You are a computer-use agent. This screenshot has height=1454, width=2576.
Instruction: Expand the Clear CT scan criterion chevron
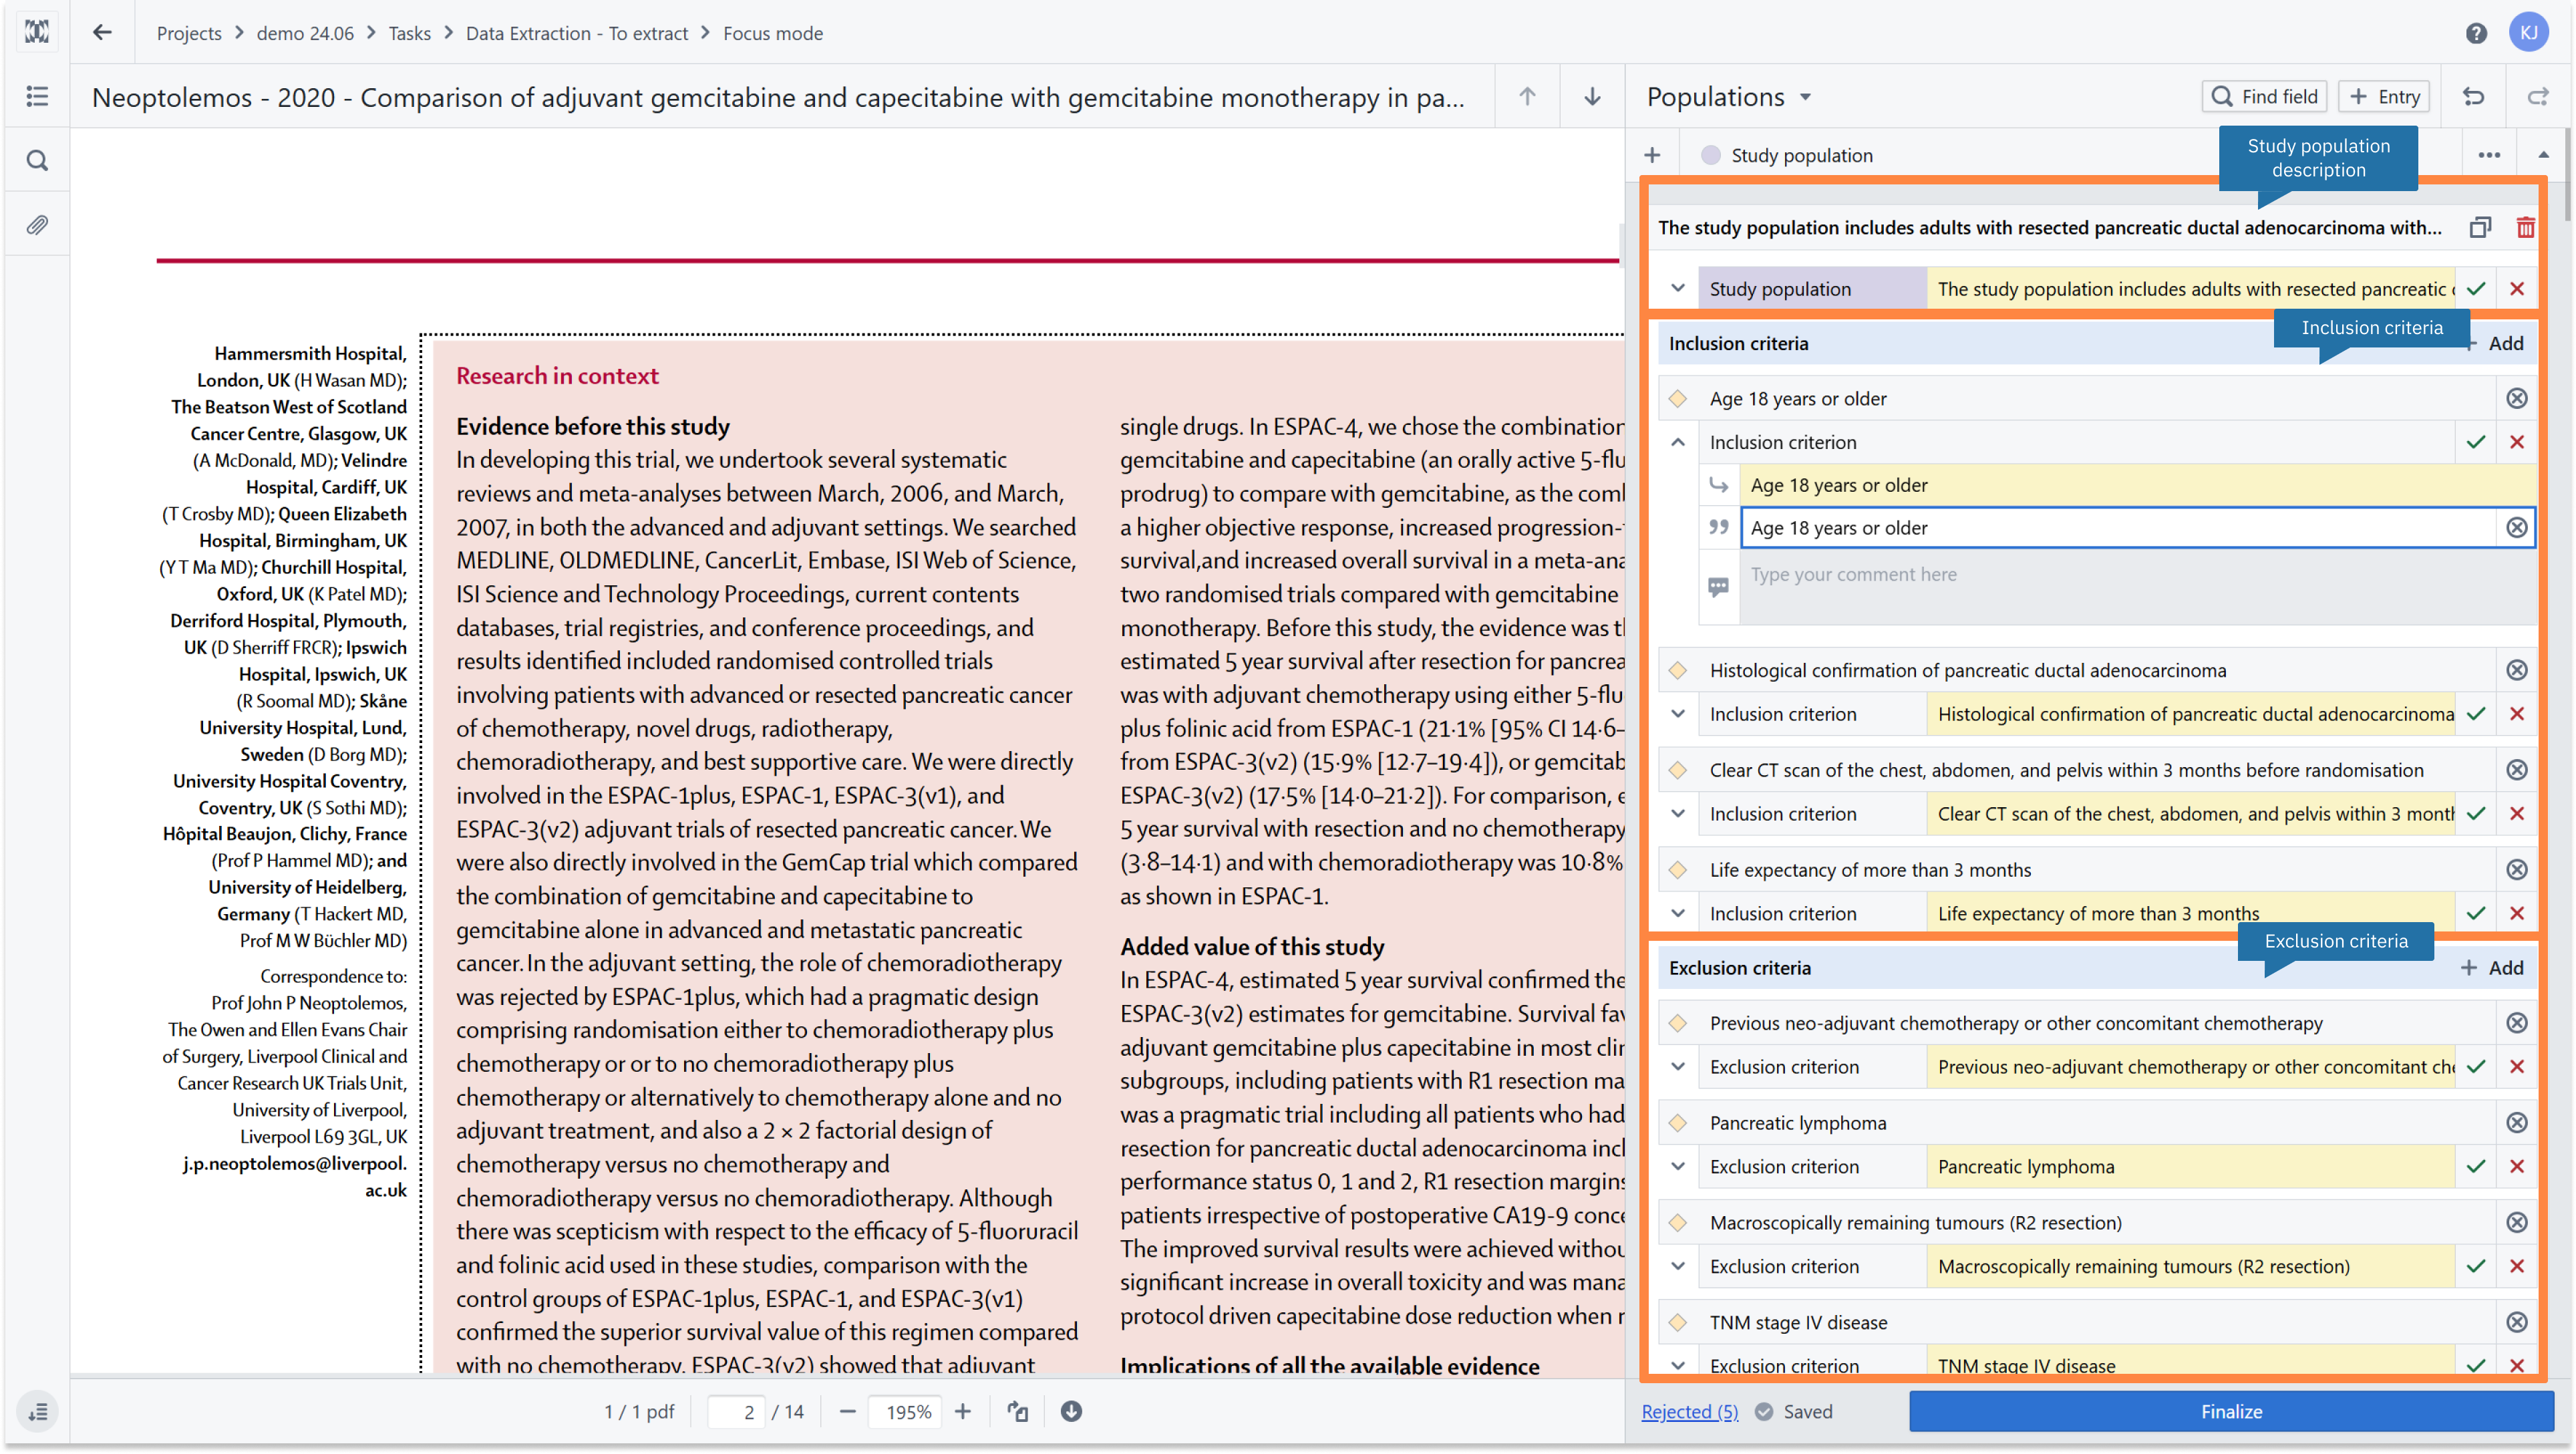(x=1678, y=814)
